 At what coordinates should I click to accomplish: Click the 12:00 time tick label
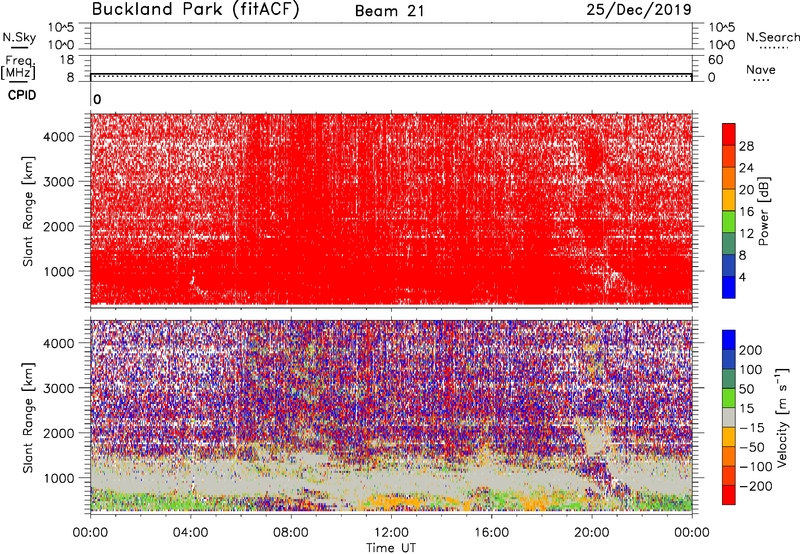pos(391,533)
